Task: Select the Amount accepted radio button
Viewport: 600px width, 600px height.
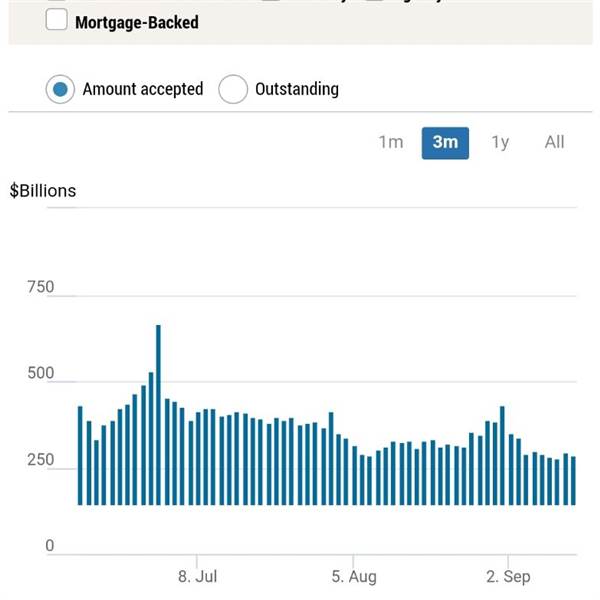Action: pyautogui.click(x=61, y=89)
